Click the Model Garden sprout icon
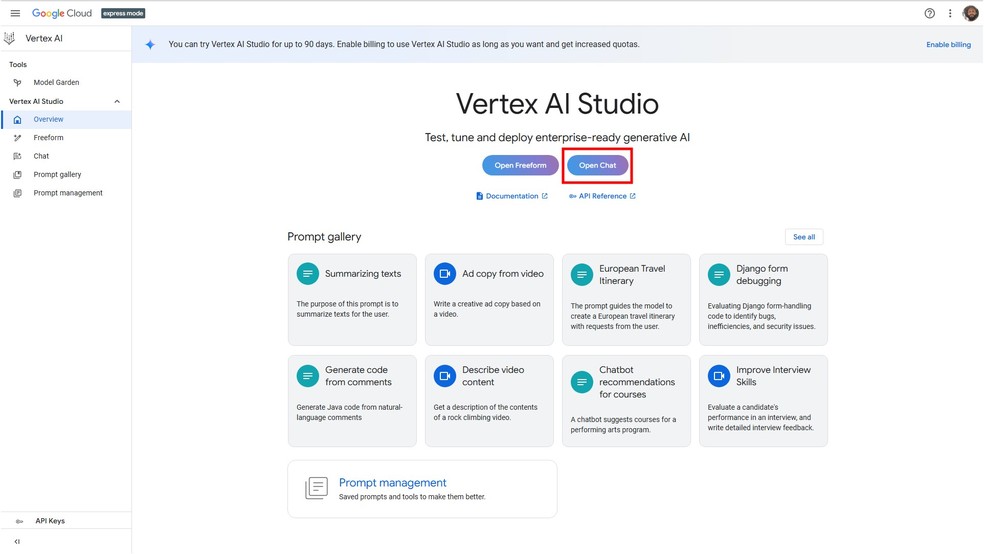 [x=18, y=82]
